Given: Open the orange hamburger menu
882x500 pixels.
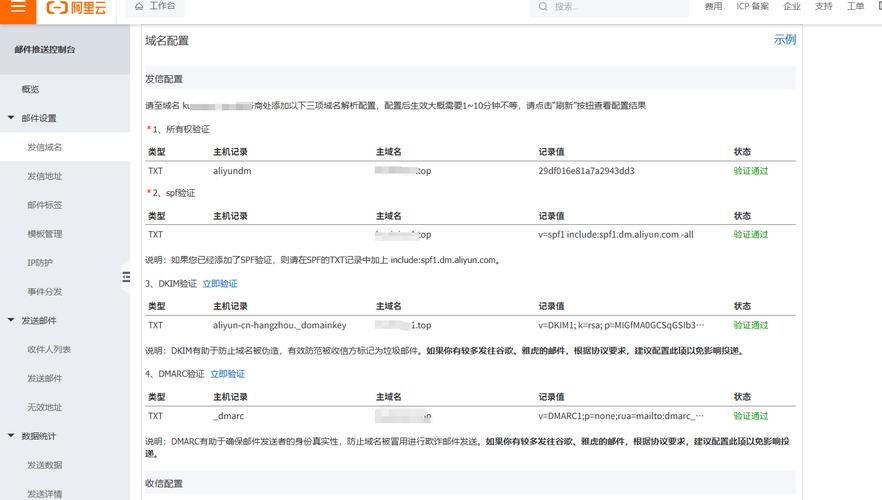Looking at the screenshot, I should point(18,8).
